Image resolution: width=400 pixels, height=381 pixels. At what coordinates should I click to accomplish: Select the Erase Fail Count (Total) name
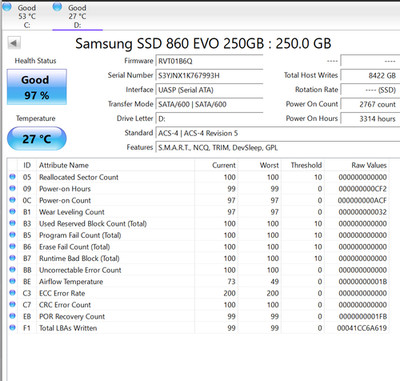click(x=74, y=247)
